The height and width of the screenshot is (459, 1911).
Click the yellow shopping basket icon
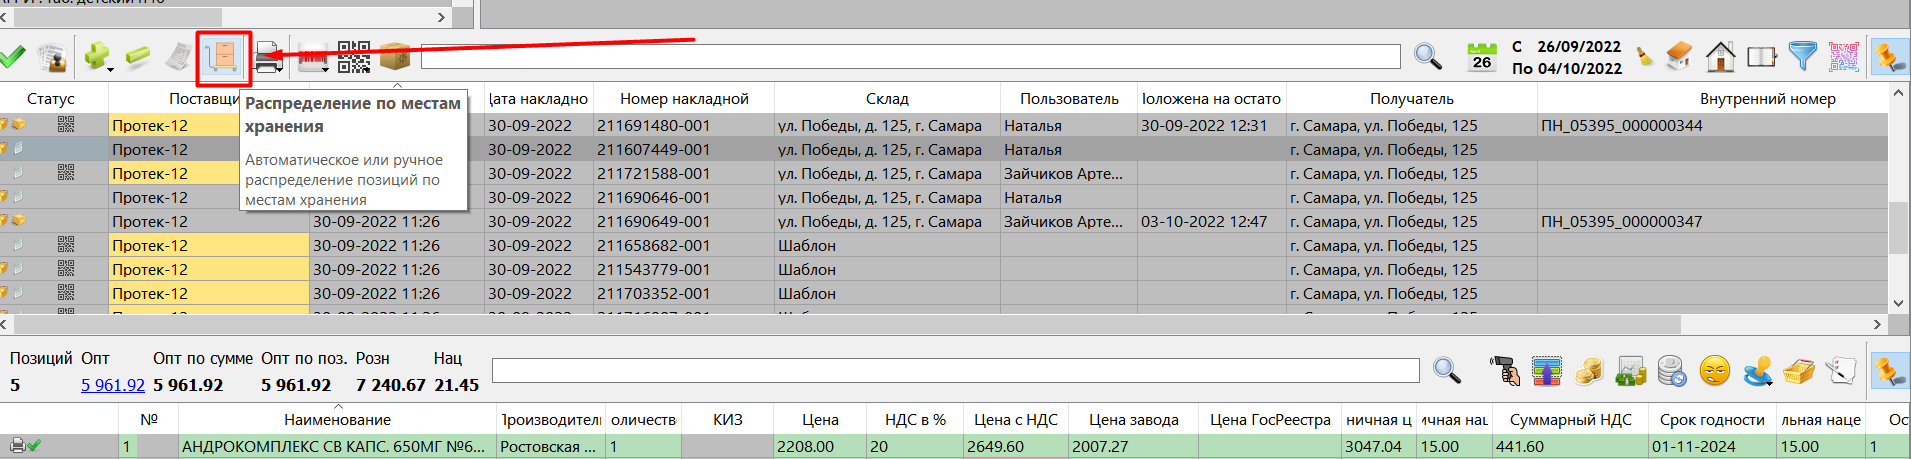[1799, 371]
